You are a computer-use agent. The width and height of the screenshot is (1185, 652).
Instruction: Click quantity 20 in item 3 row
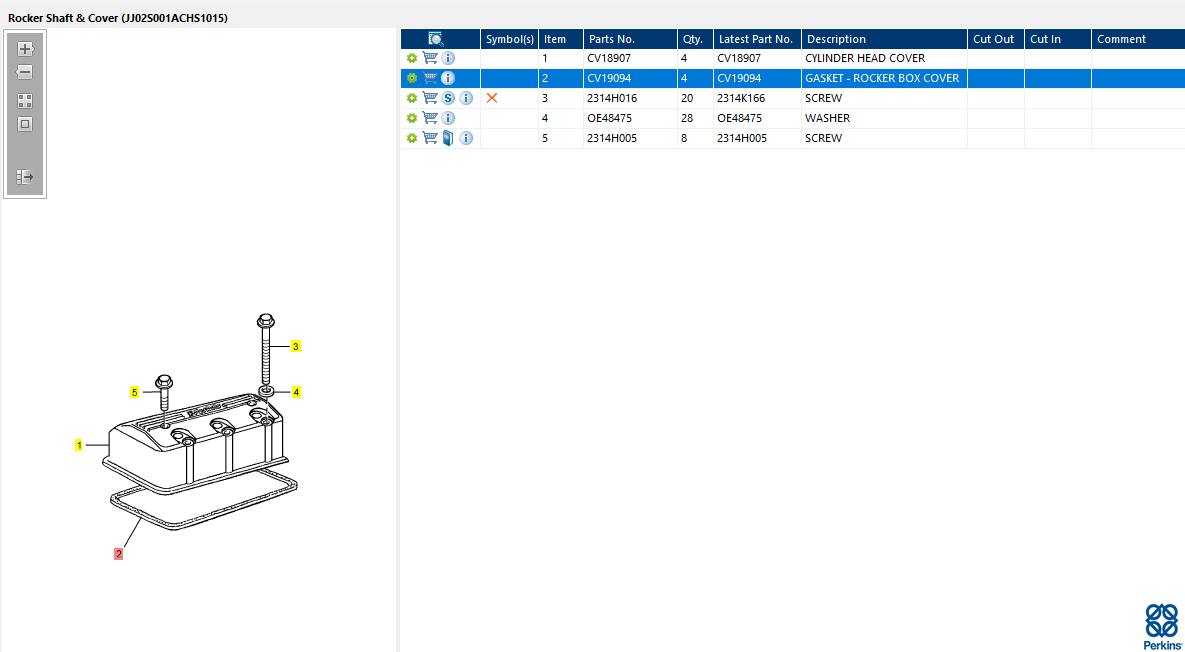pos(687,98)
